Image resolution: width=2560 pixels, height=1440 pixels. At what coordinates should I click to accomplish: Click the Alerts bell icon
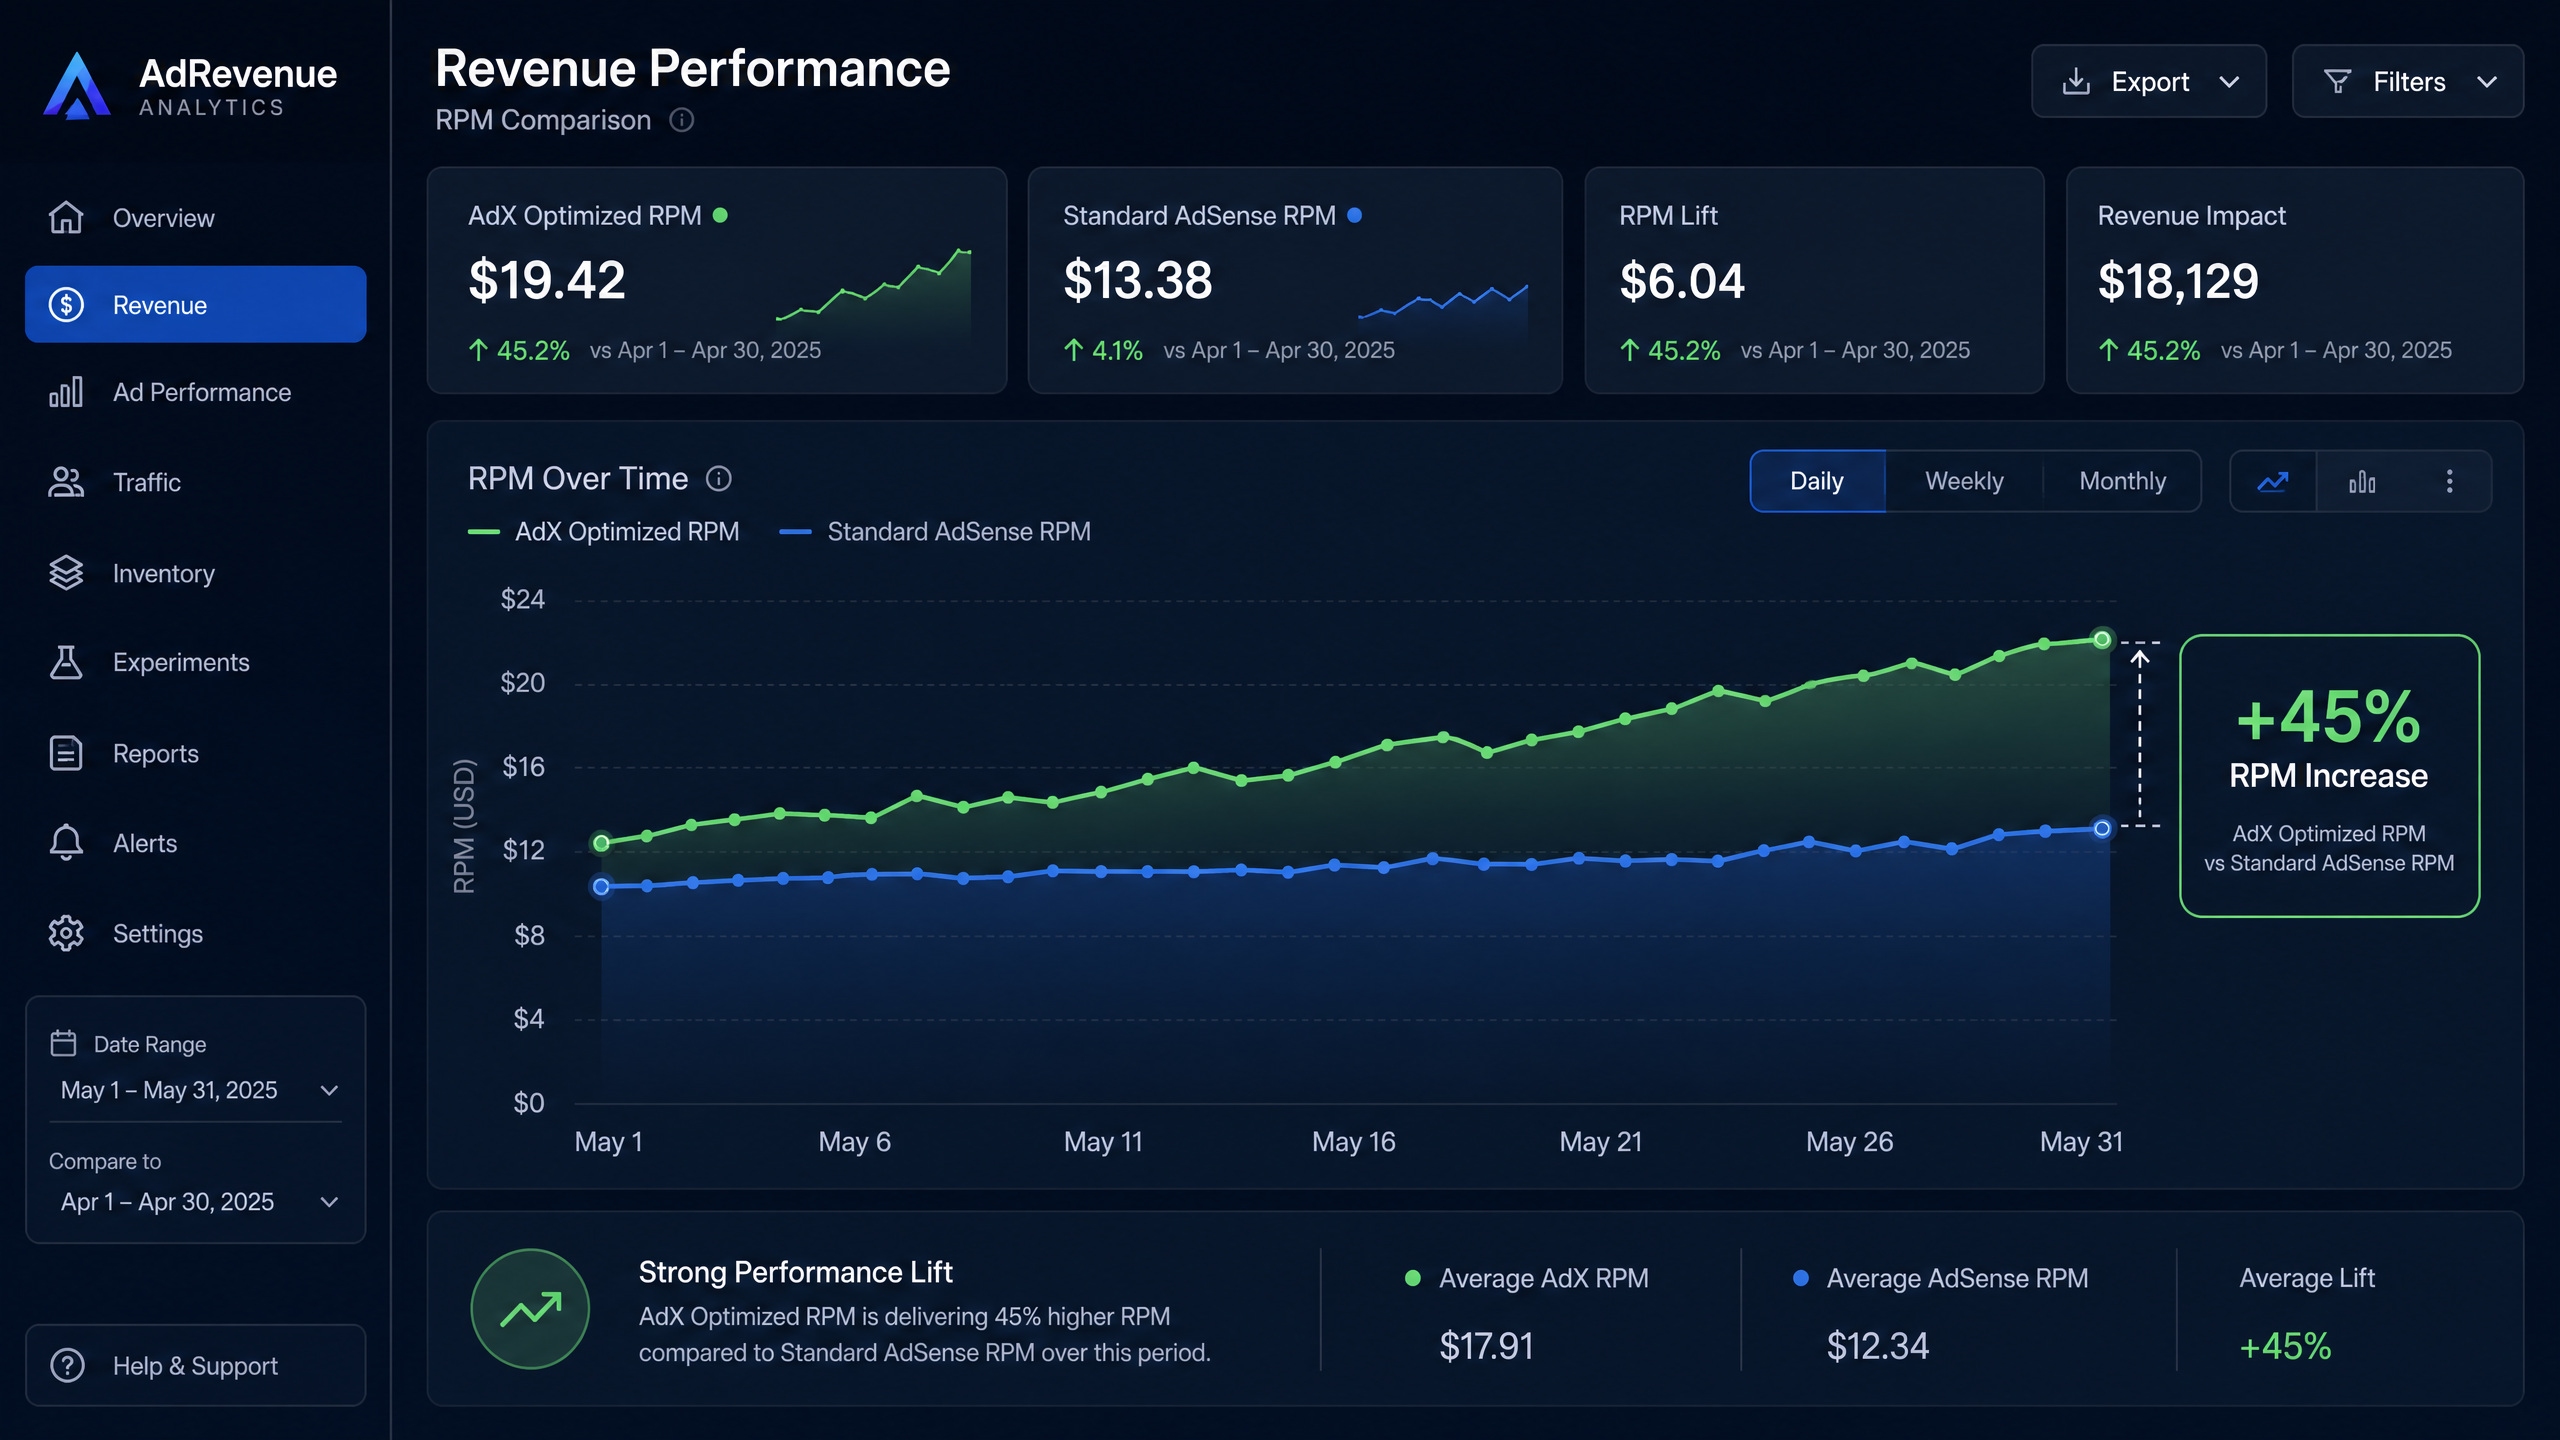pyautogui.click(x=66, y=843)
